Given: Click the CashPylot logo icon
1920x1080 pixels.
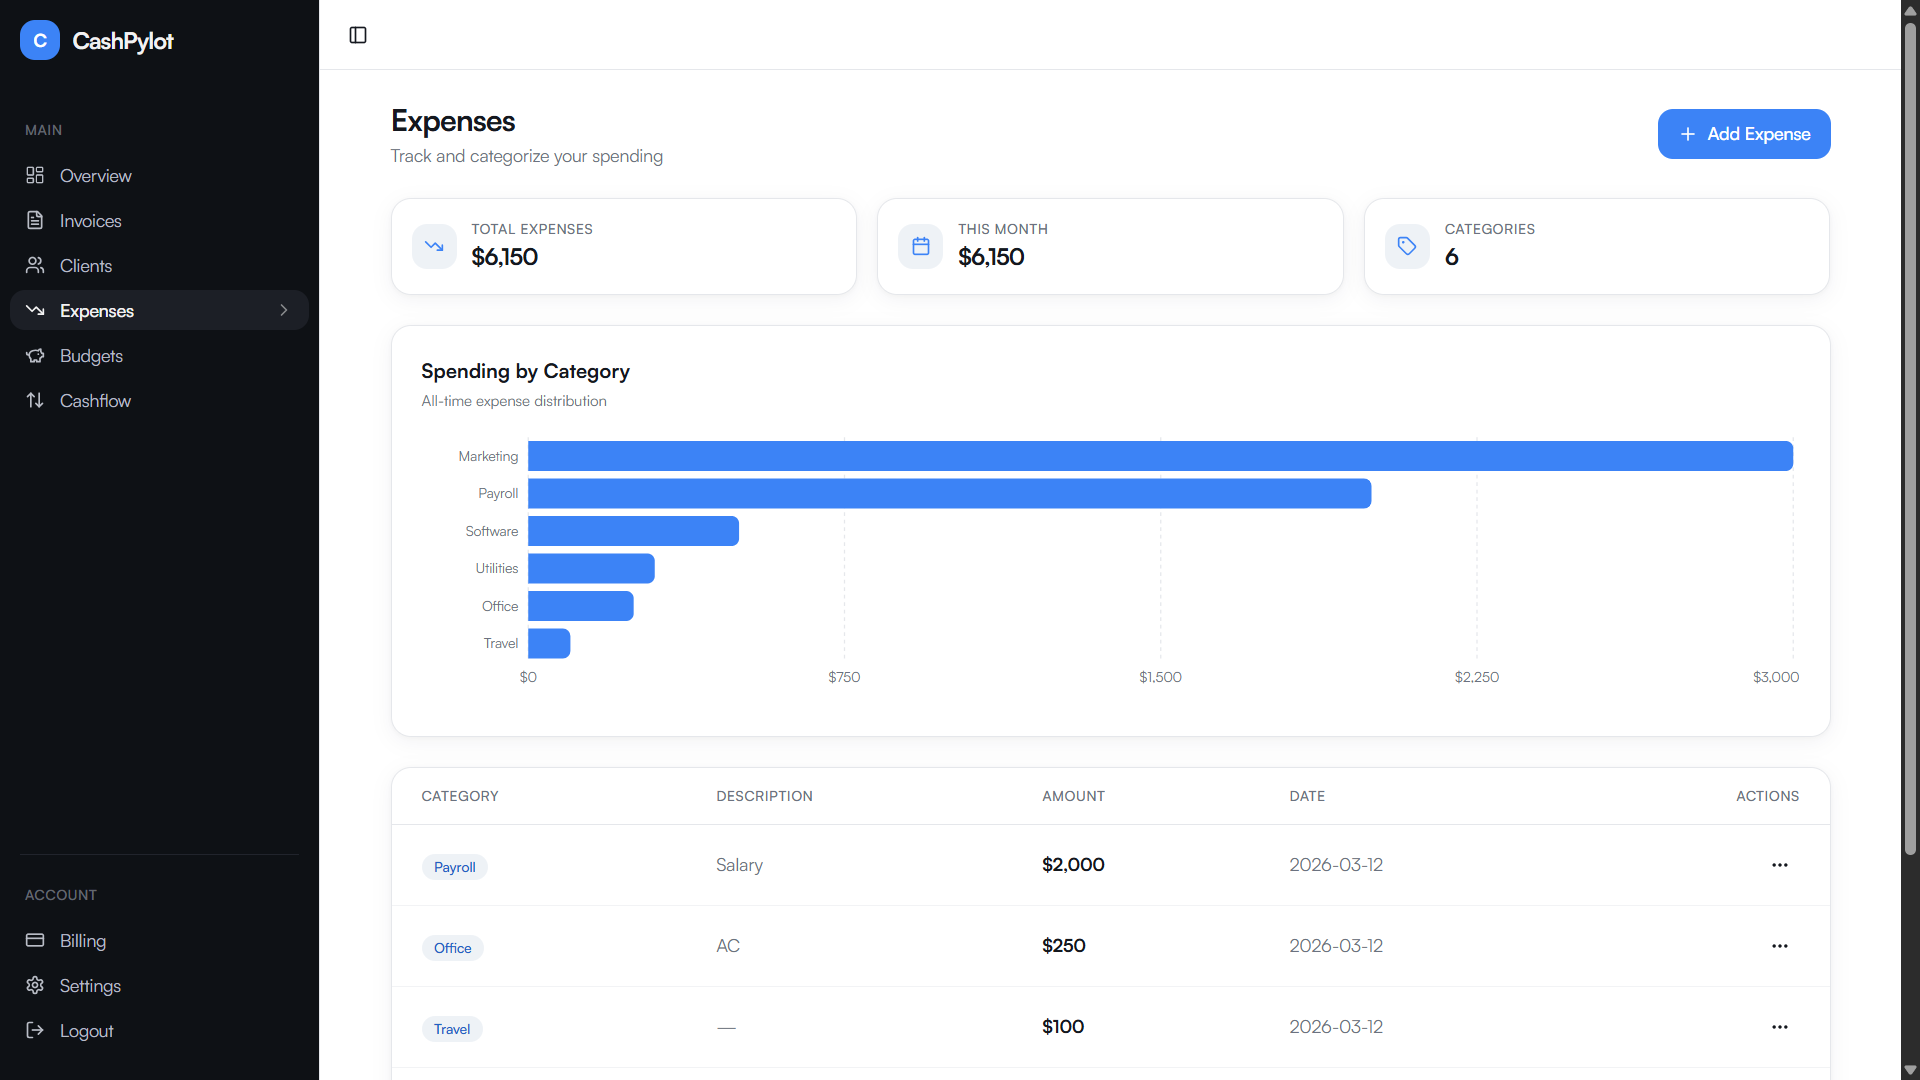Looking at the screenshot, I should pos(40,41).
